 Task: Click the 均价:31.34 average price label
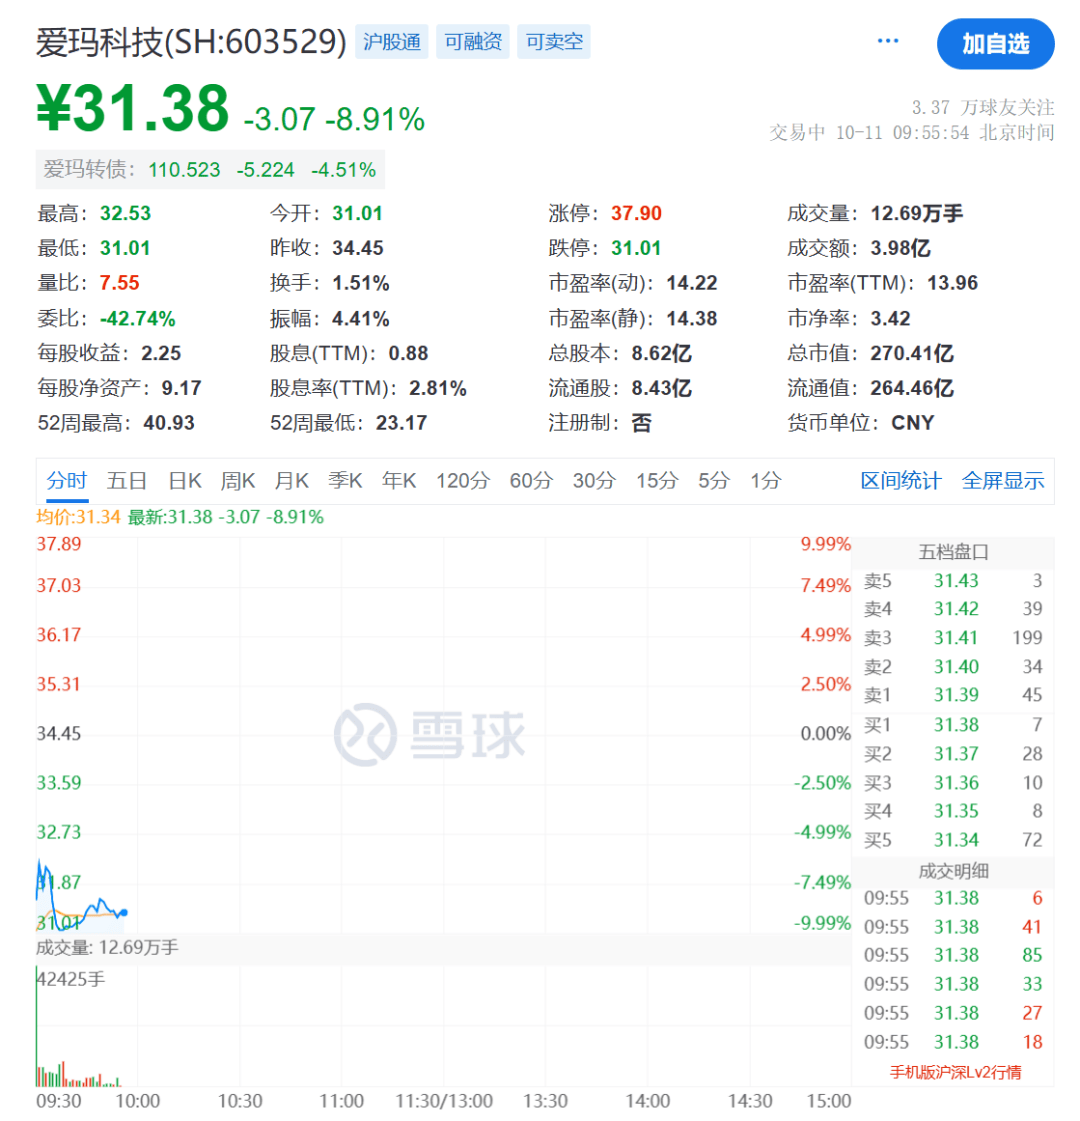78,517
